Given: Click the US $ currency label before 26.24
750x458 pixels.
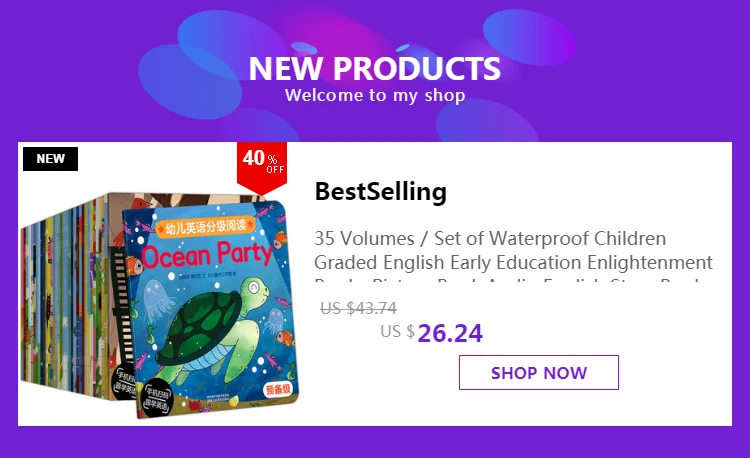Looking at the screenshot, I should coord(397,331).
